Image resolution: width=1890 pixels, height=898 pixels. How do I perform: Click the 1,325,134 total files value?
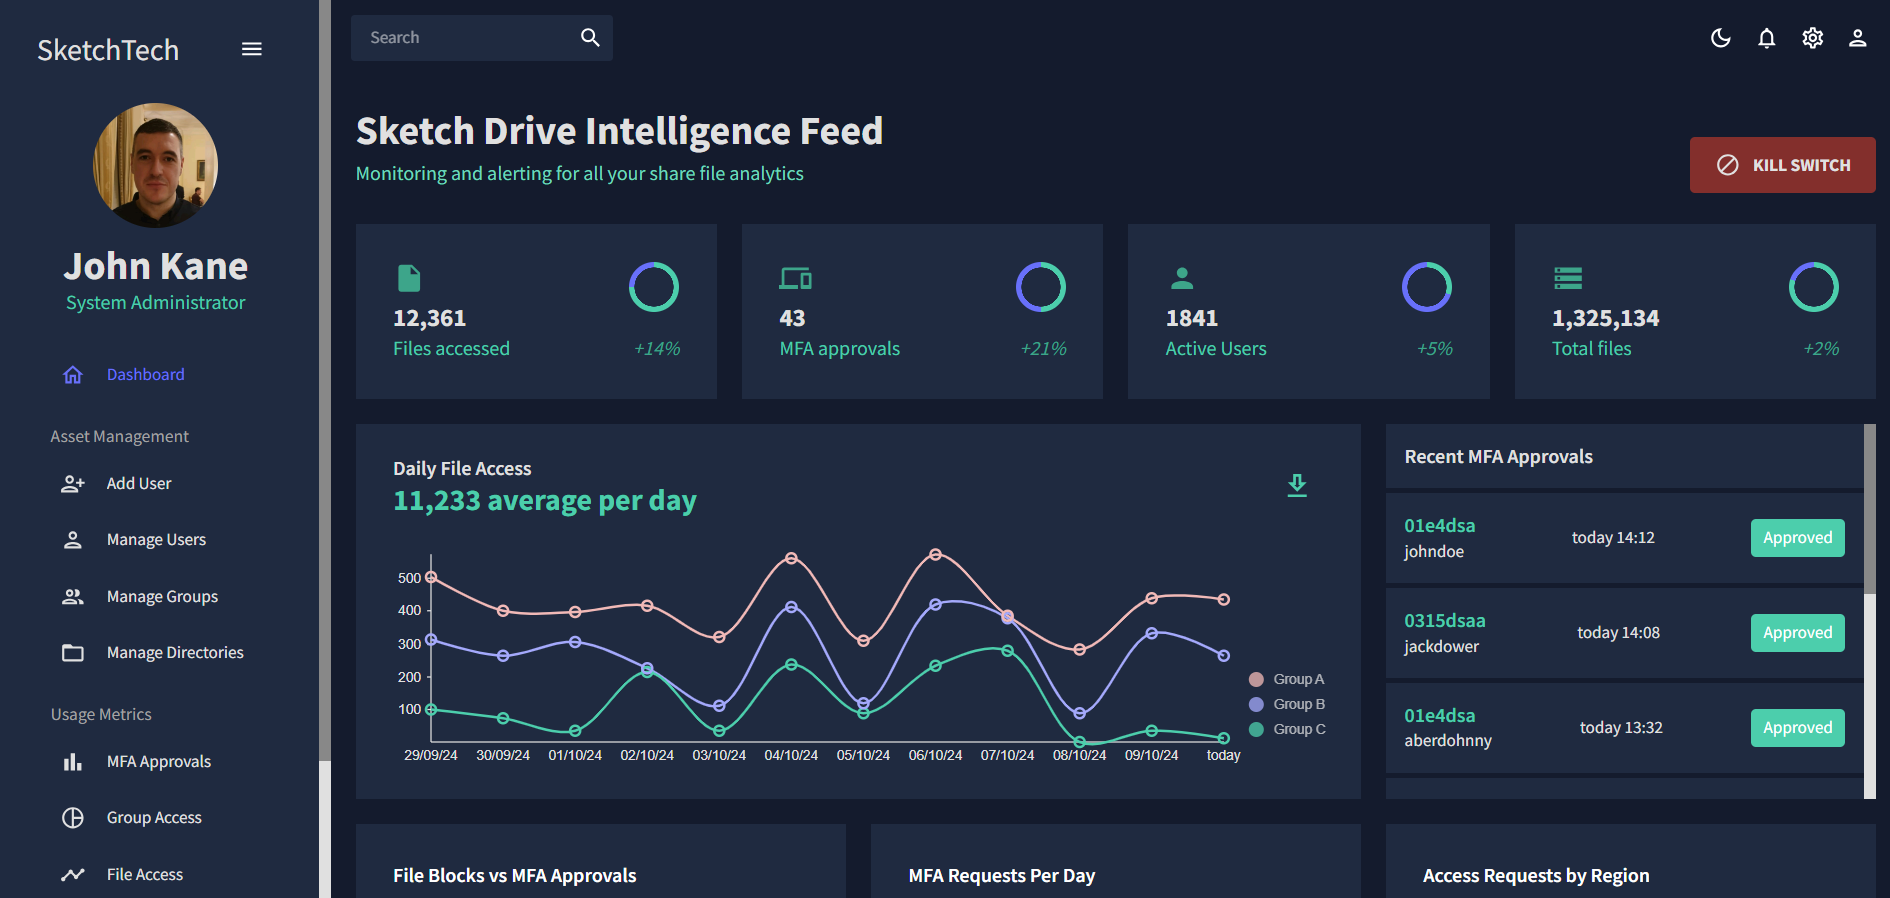pyautogui.click(x=1606, y=318)
